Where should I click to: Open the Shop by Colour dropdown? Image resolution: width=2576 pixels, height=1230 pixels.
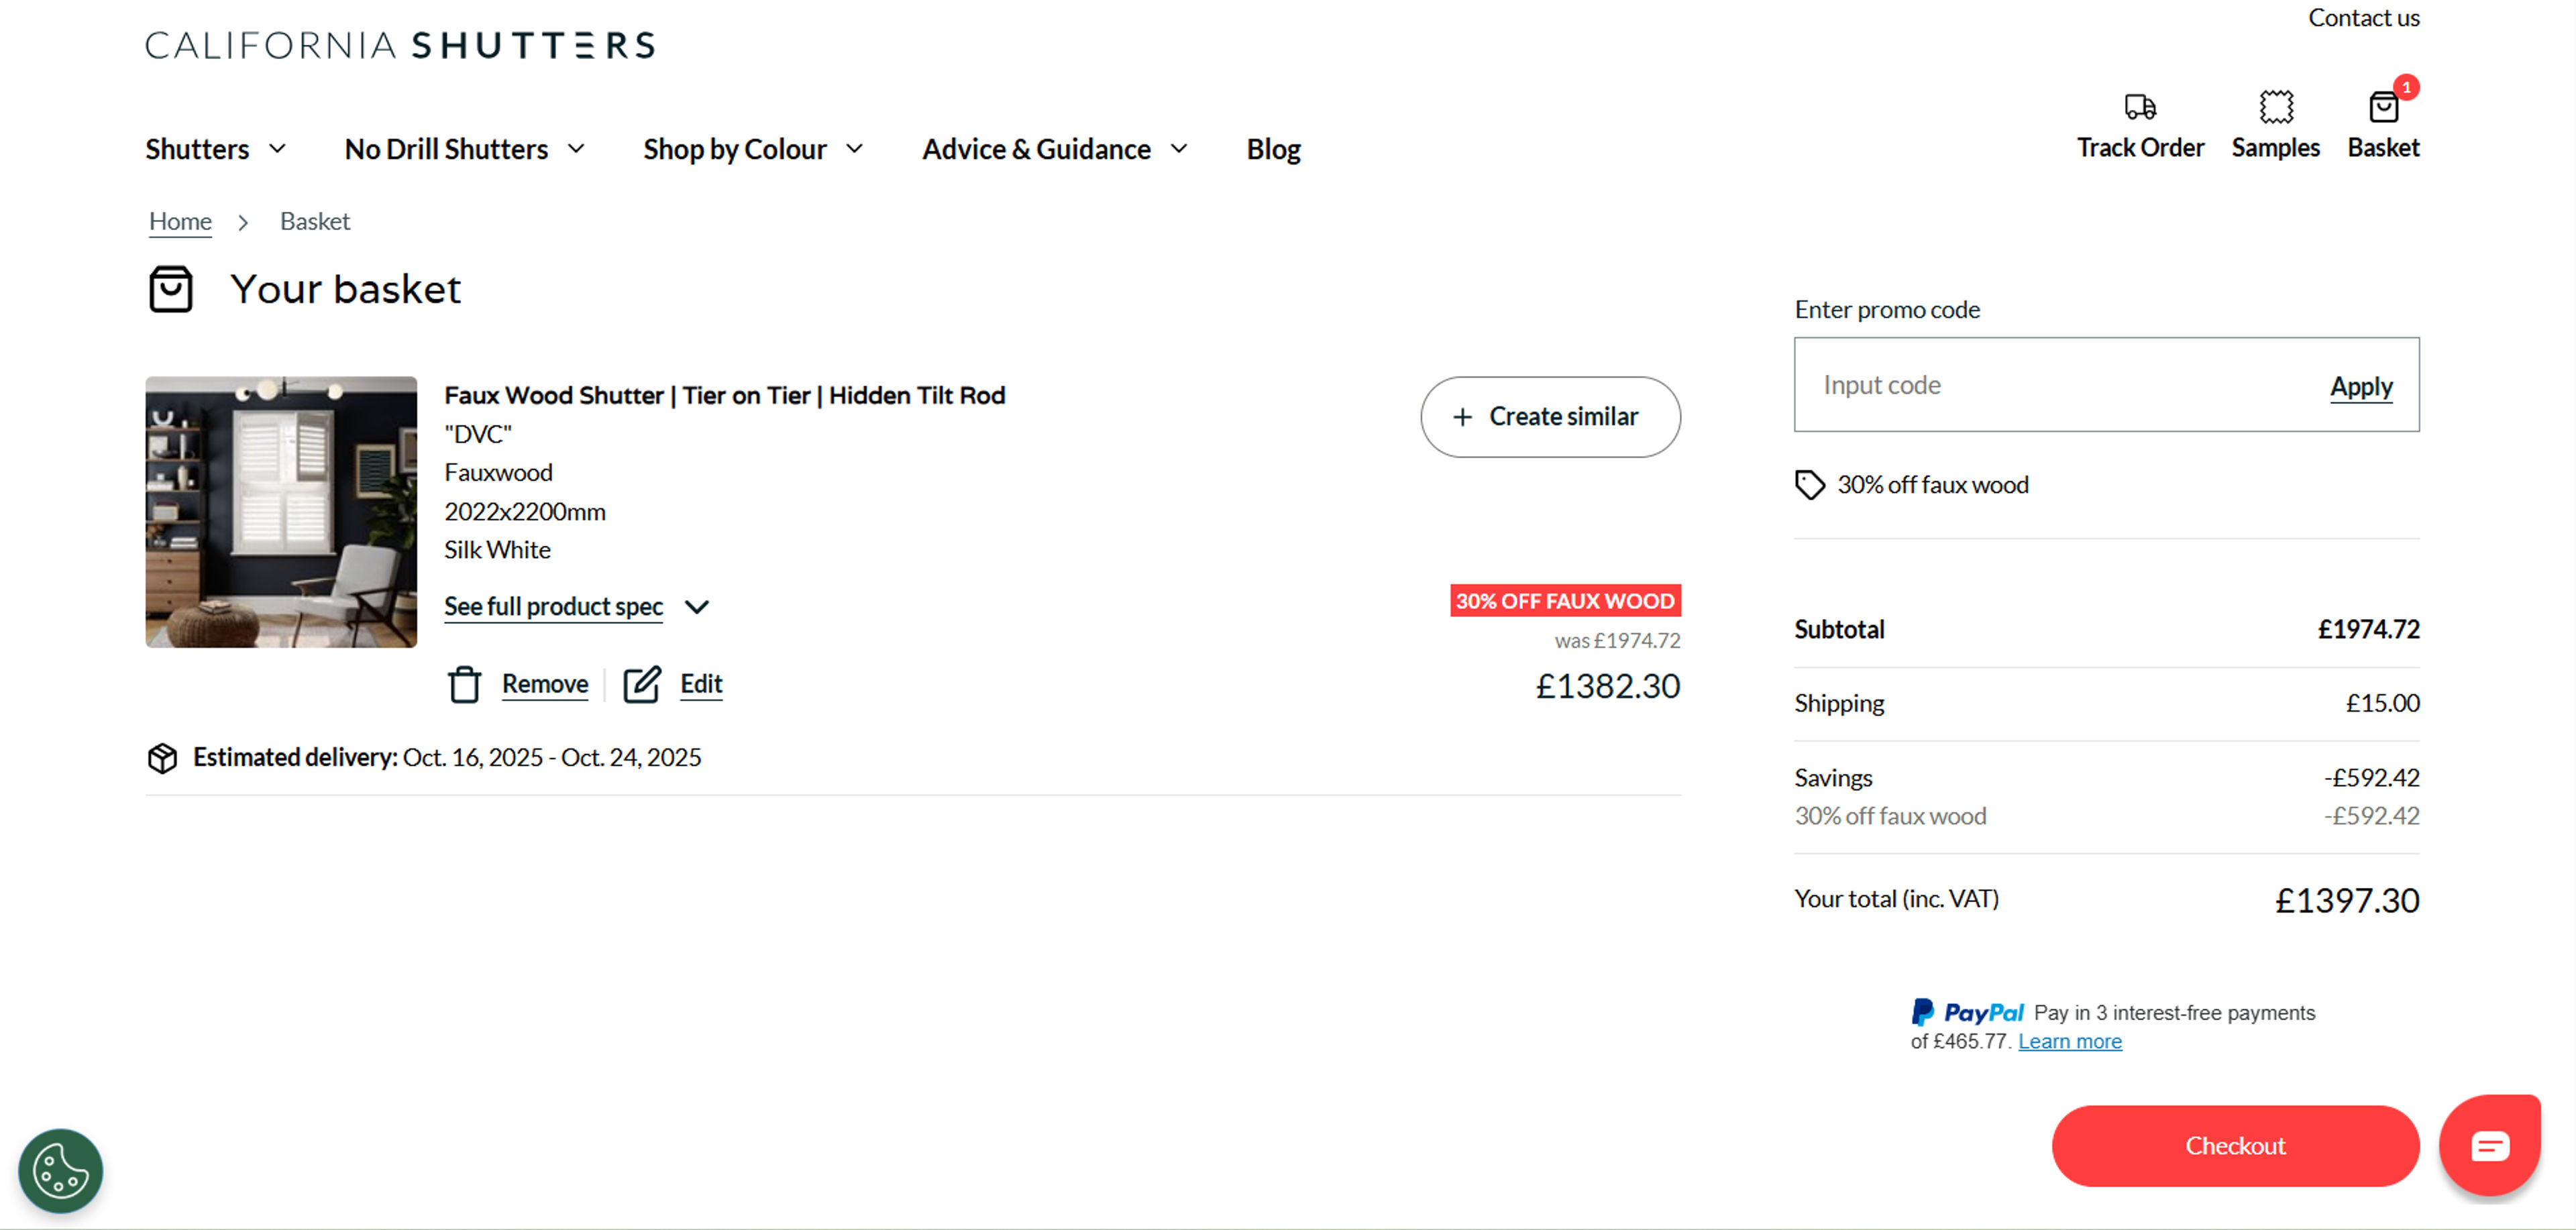click(x=735, y=148)
